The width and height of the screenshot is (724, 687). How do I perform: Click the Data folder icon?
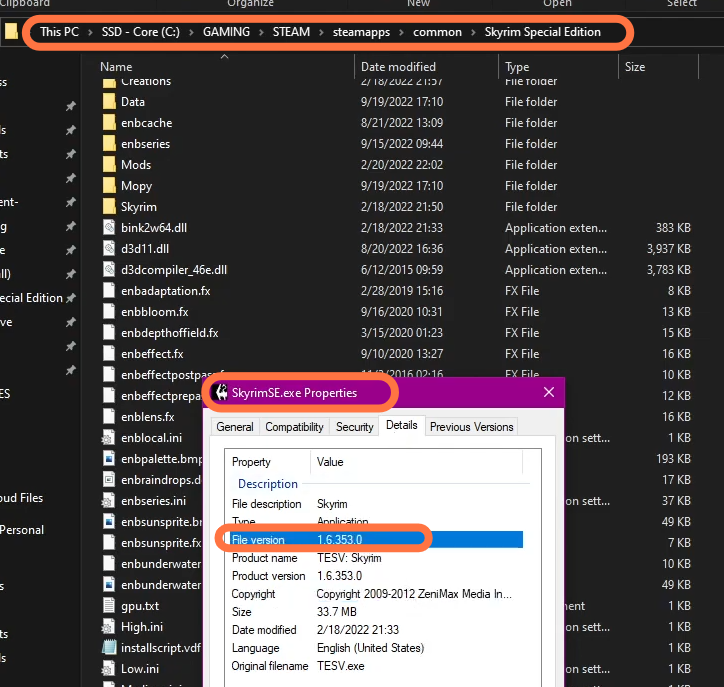coord(109,102)
